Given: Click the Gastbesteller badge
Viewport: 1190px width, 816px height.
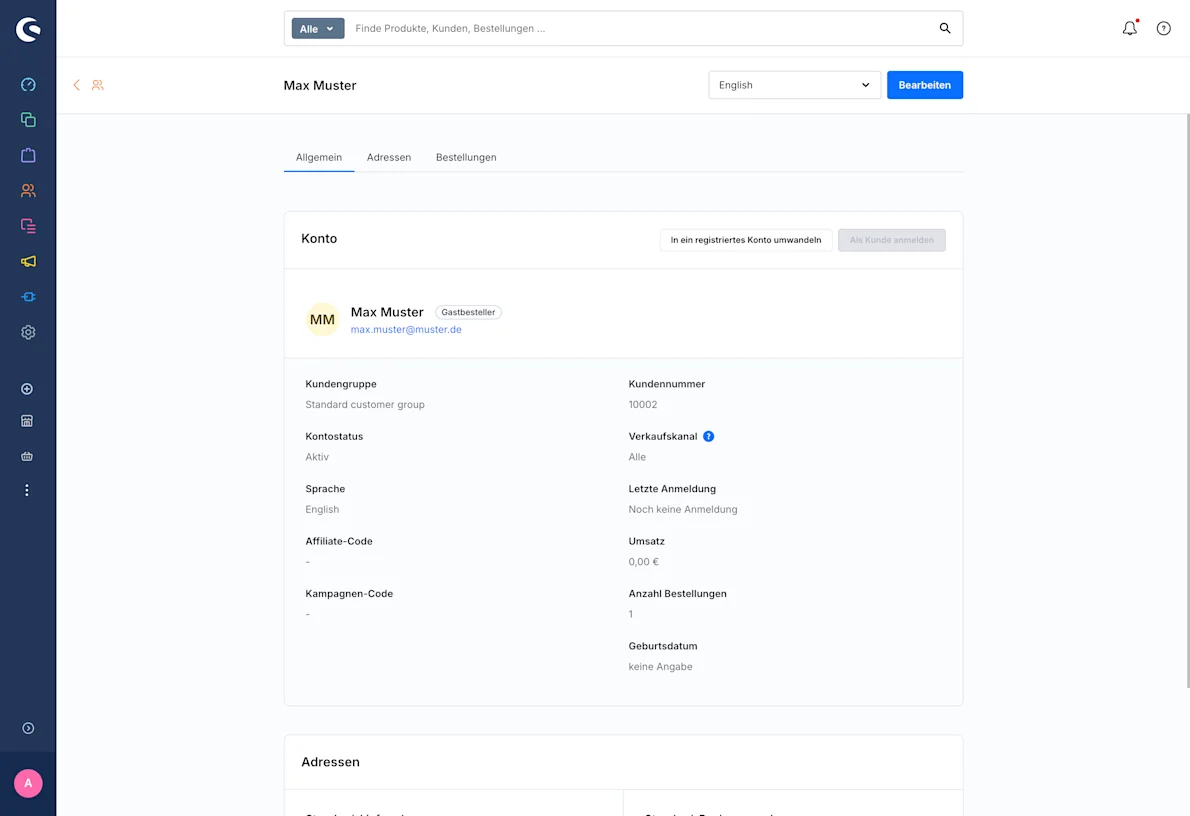Looking at the screenshot, I should (468, 312).
